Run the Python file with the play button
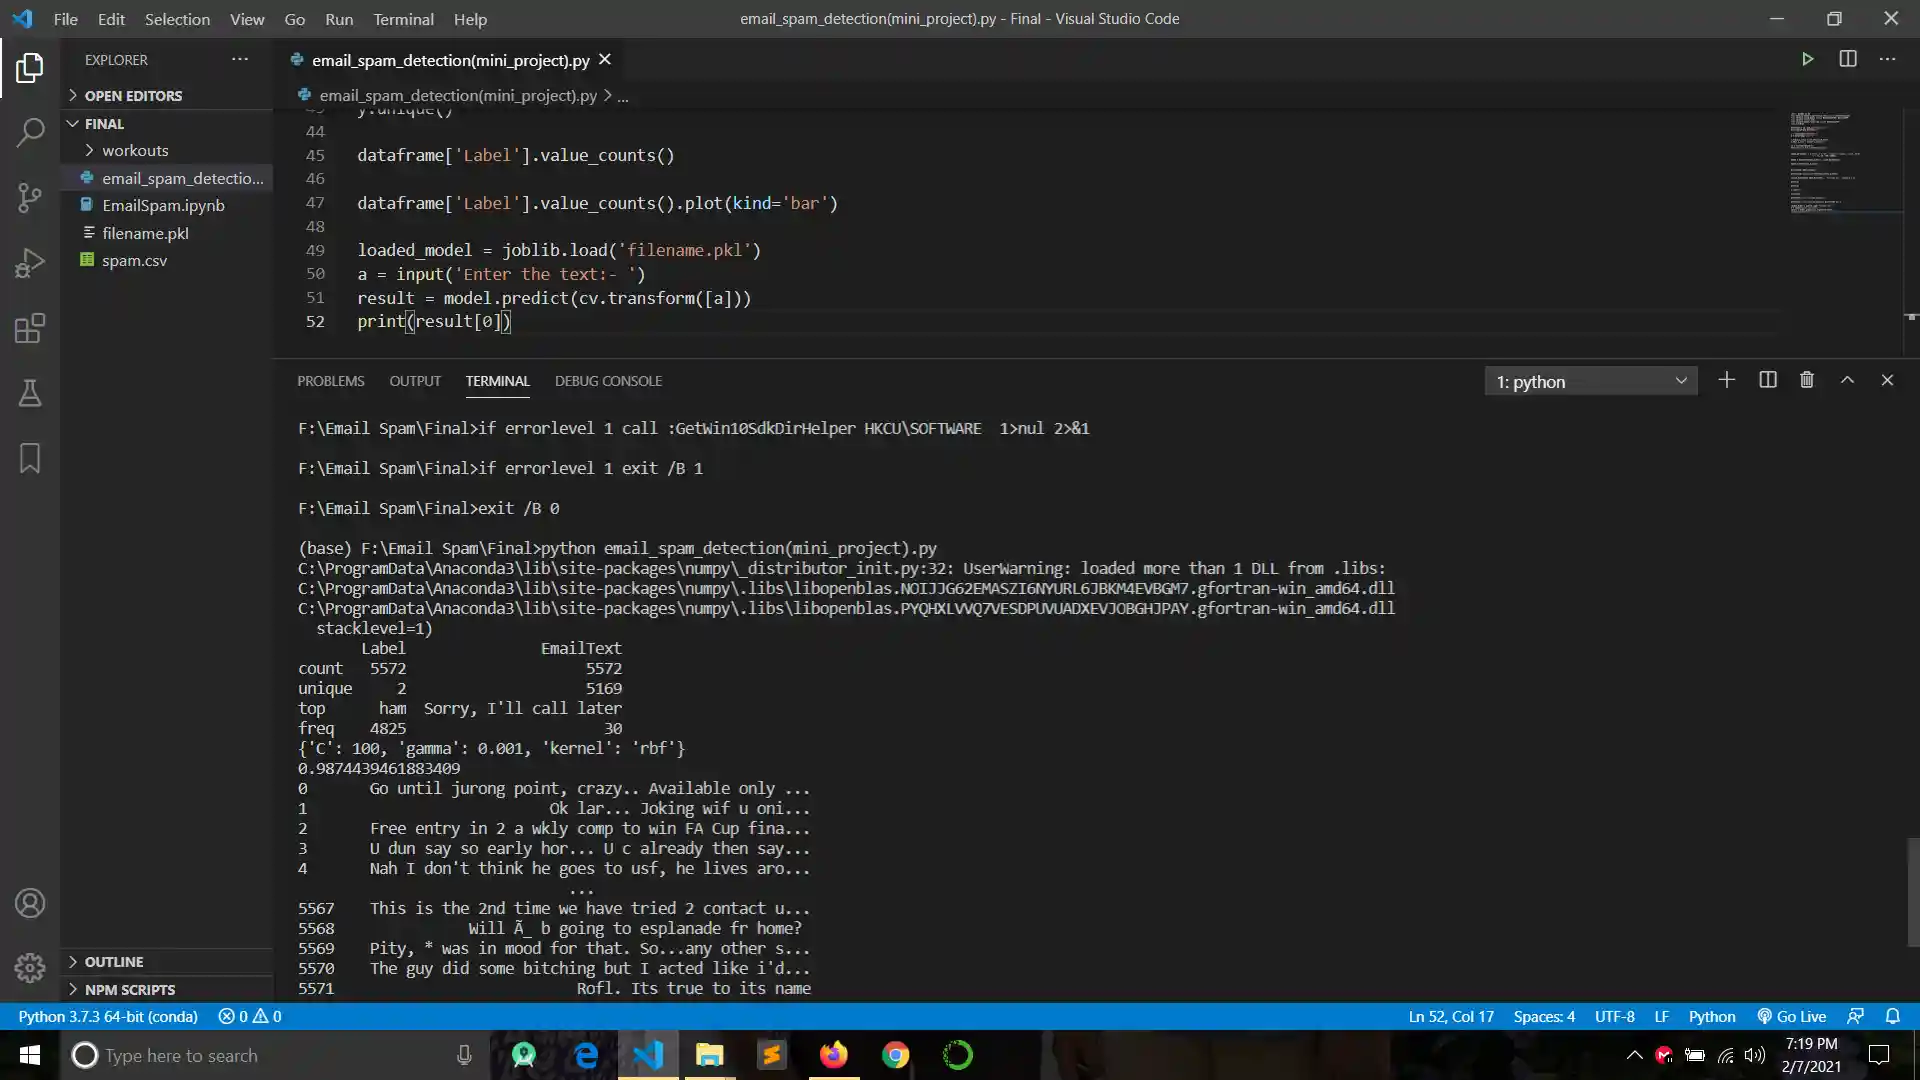The image size is (1920, 1080). click(1807, 59)
